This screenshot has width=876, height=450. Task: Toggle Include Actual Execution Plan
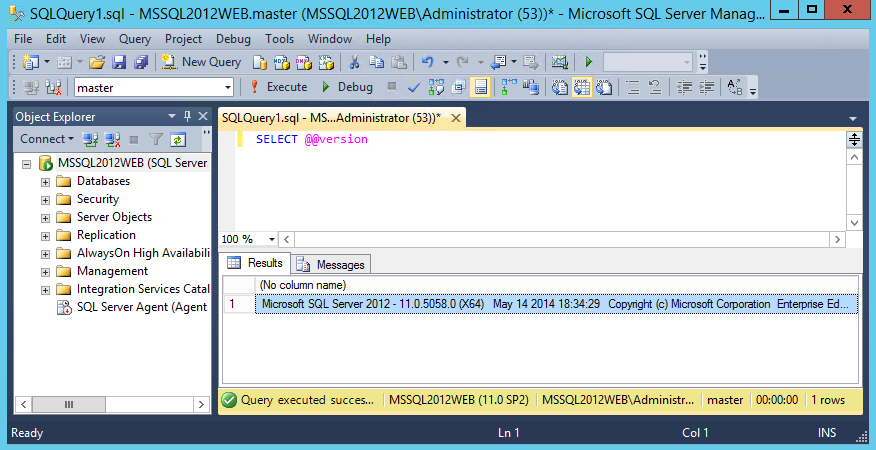click(506, 87)
